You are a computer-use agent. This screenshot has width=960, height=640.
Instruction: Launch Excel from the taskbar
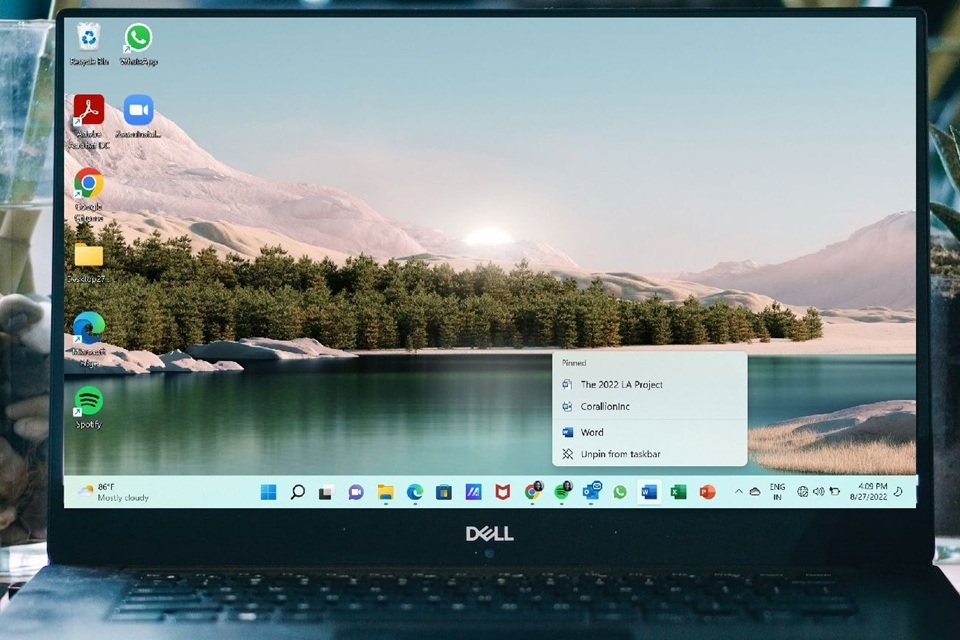point(678,492)
